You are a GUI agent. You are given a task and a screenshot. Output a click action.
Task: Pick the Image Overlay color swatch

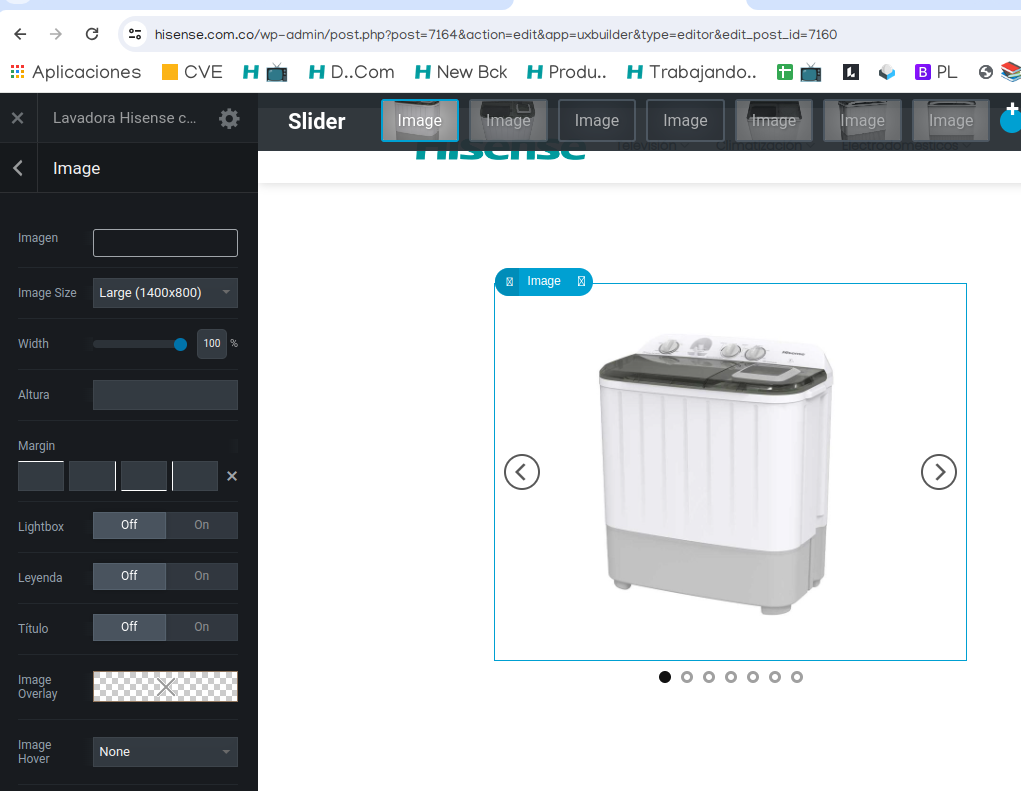click(165, 686)
